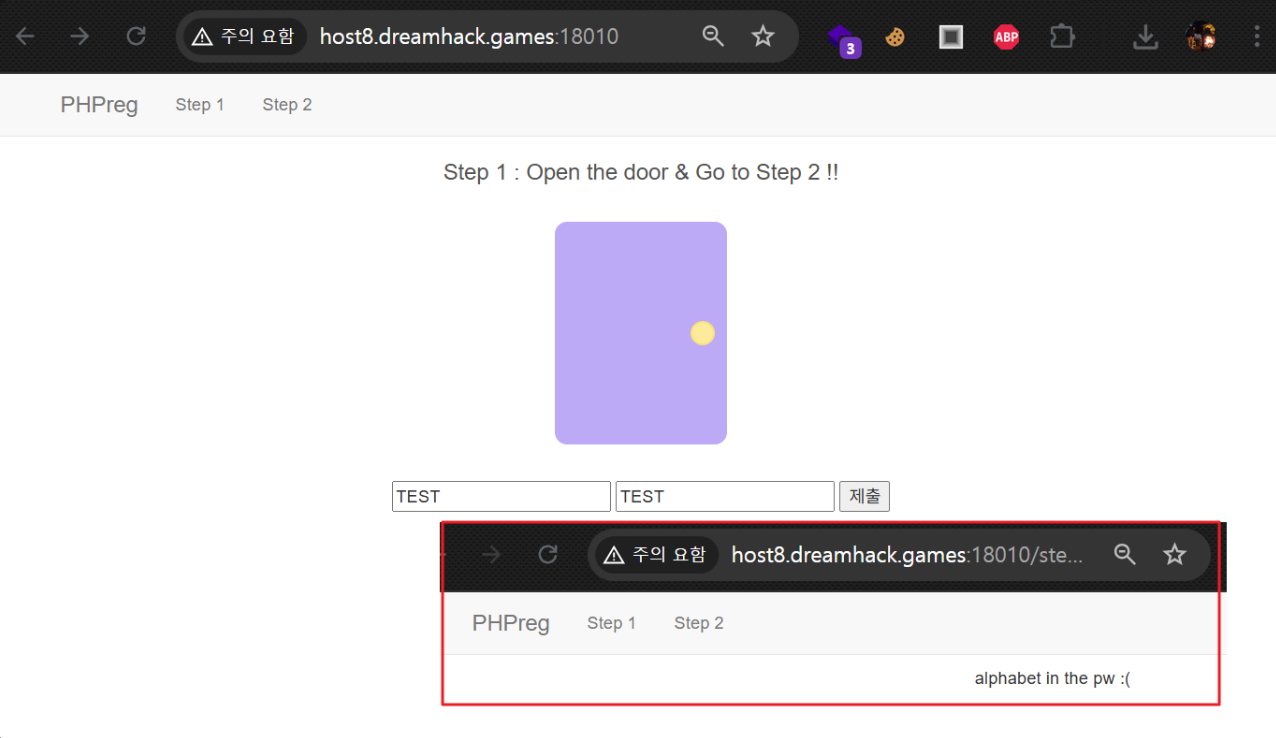Go to Step 2 in the upper page navbar

click(x=287, y=105)
